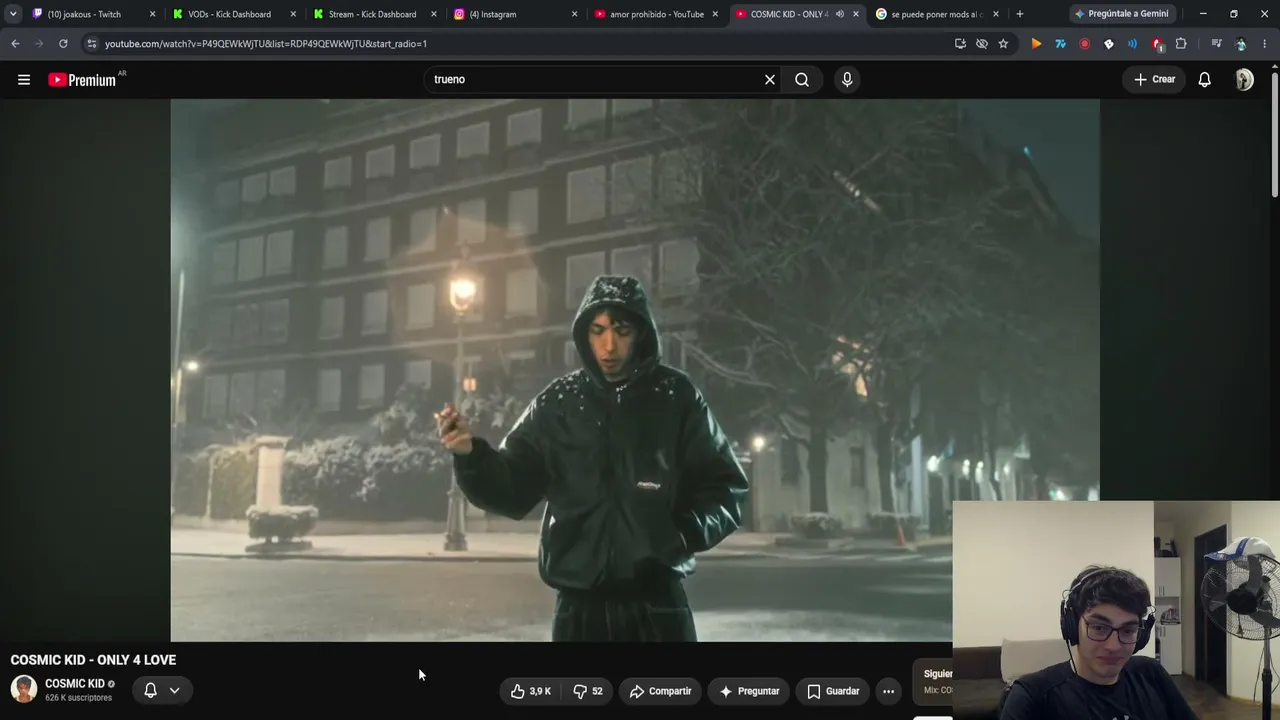Save the video with Guardar
Viewport: 1280px width, 720px height.
833,691
